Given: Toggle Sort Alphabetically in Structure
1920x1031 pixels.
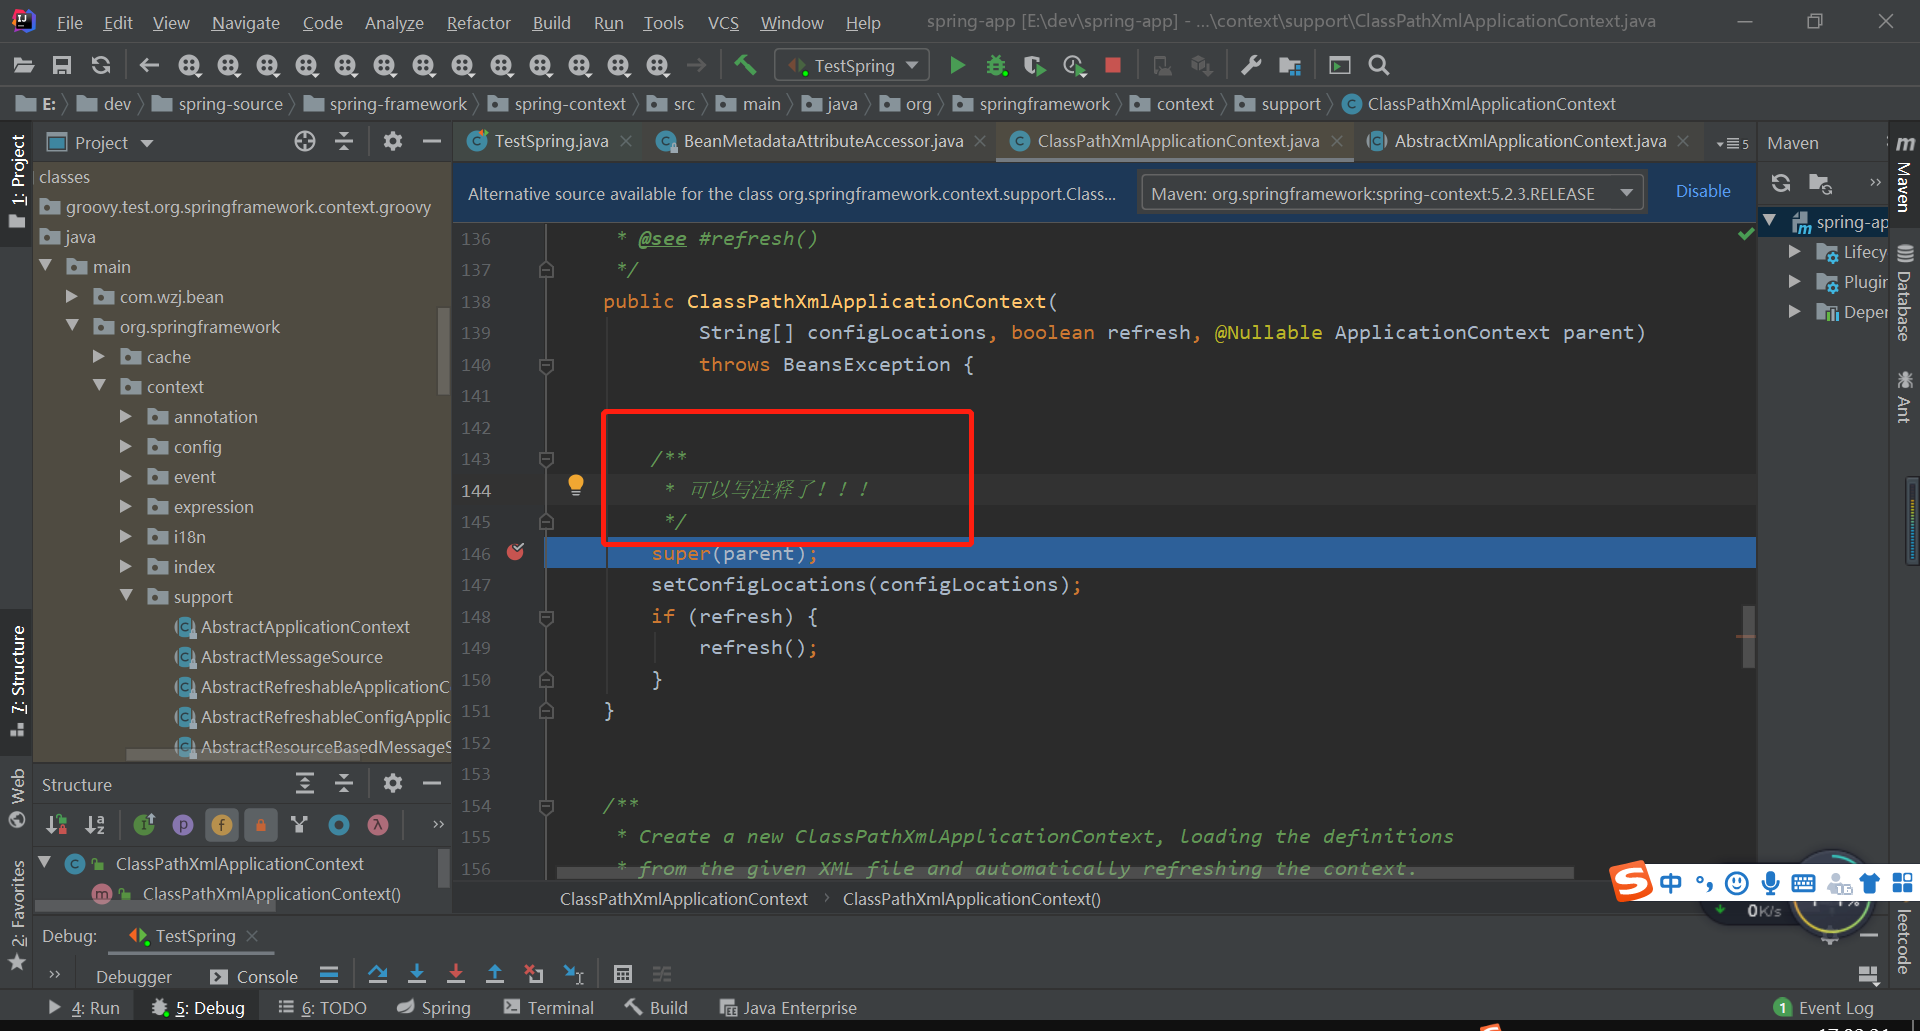Looking at the screenshot, I should click(x=95, y=825).
